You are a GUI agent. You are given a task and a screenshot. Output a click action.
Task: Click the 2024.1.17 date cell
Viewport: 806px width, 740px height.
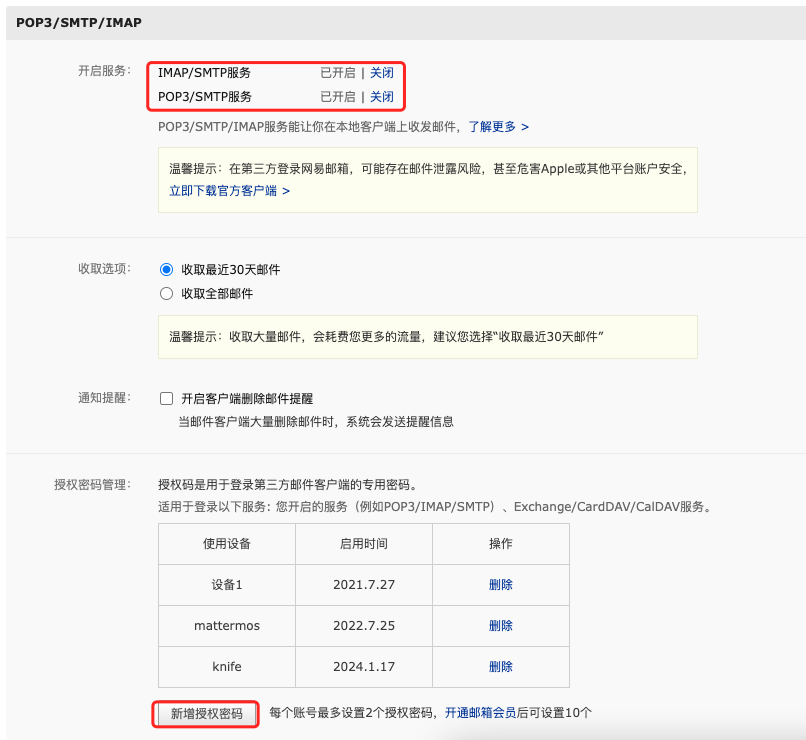(363, 667)
